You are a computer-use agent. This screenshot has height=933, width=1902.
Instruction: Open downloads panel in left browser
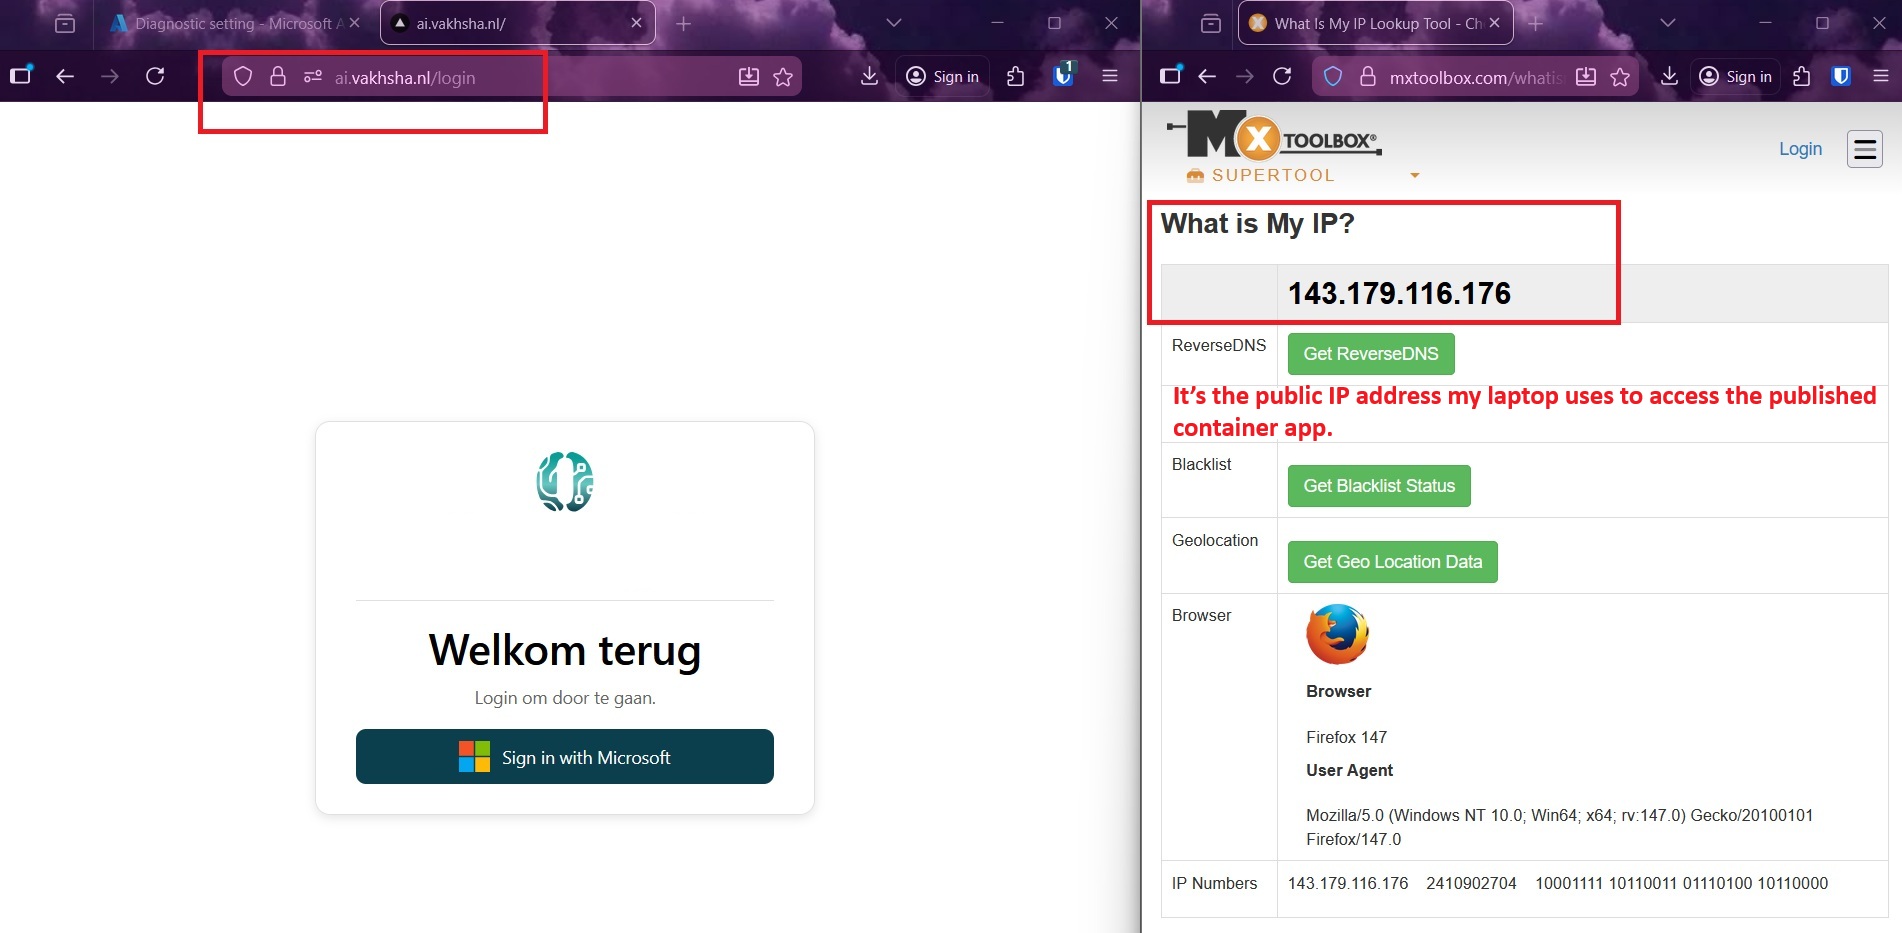pyautogui.click(x=869, y=76)
